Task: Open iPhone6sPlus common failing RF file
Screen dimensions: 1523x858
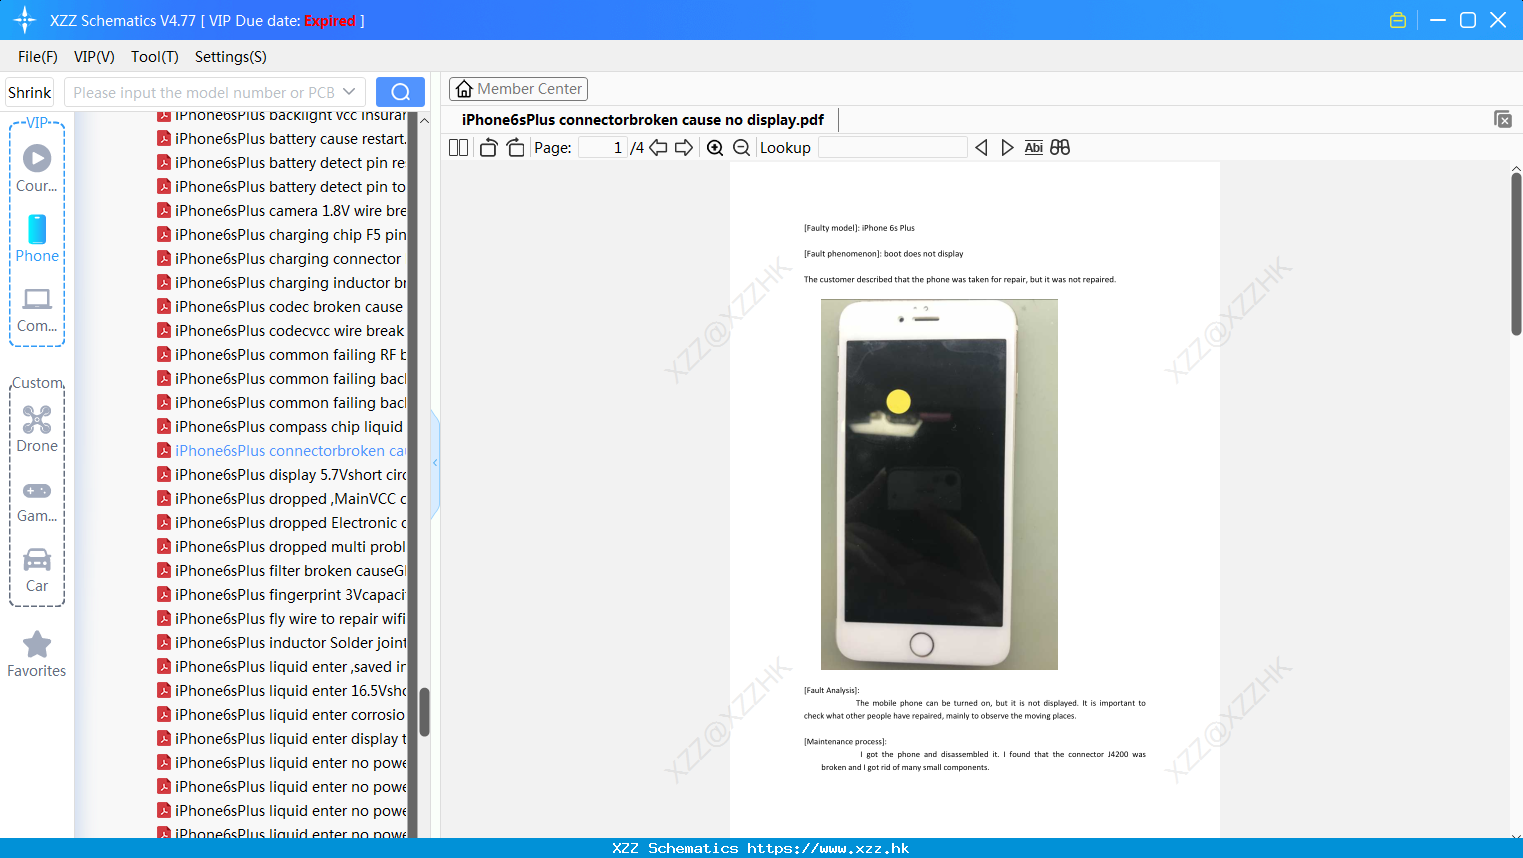Action: (282, 355)
